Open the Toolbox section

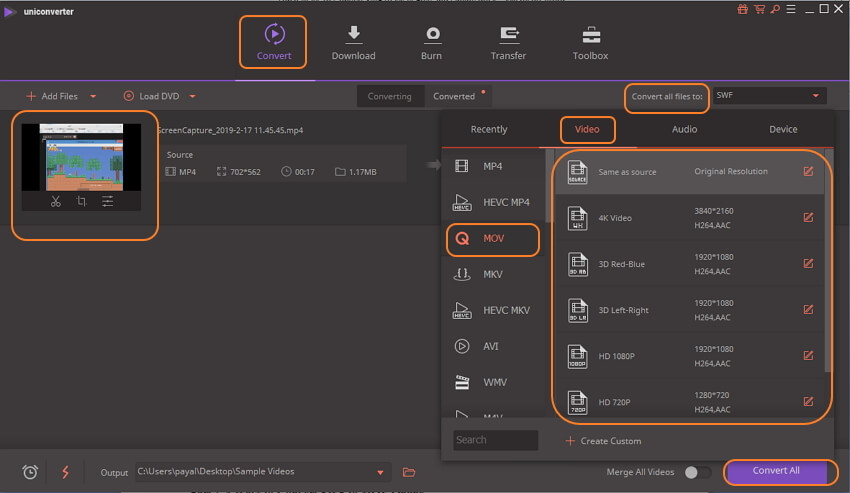(590, 42)
